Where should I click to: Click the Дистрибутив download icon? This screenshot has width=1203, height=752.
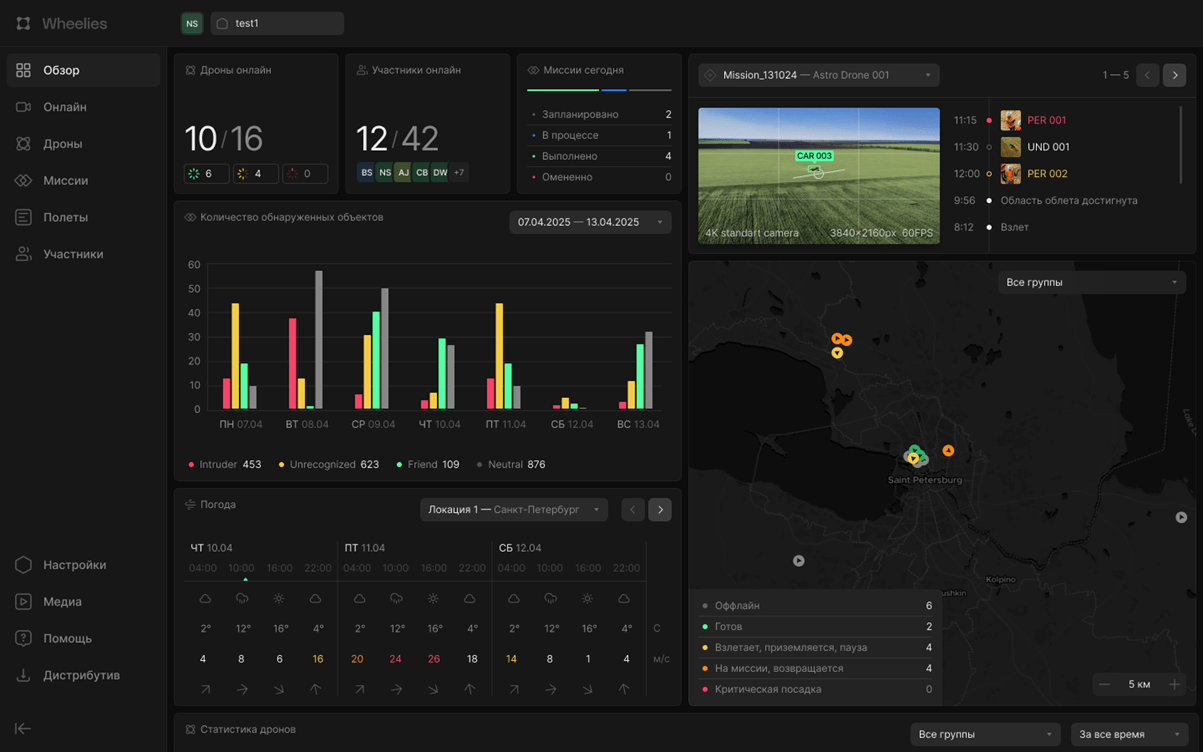(23, 675)
